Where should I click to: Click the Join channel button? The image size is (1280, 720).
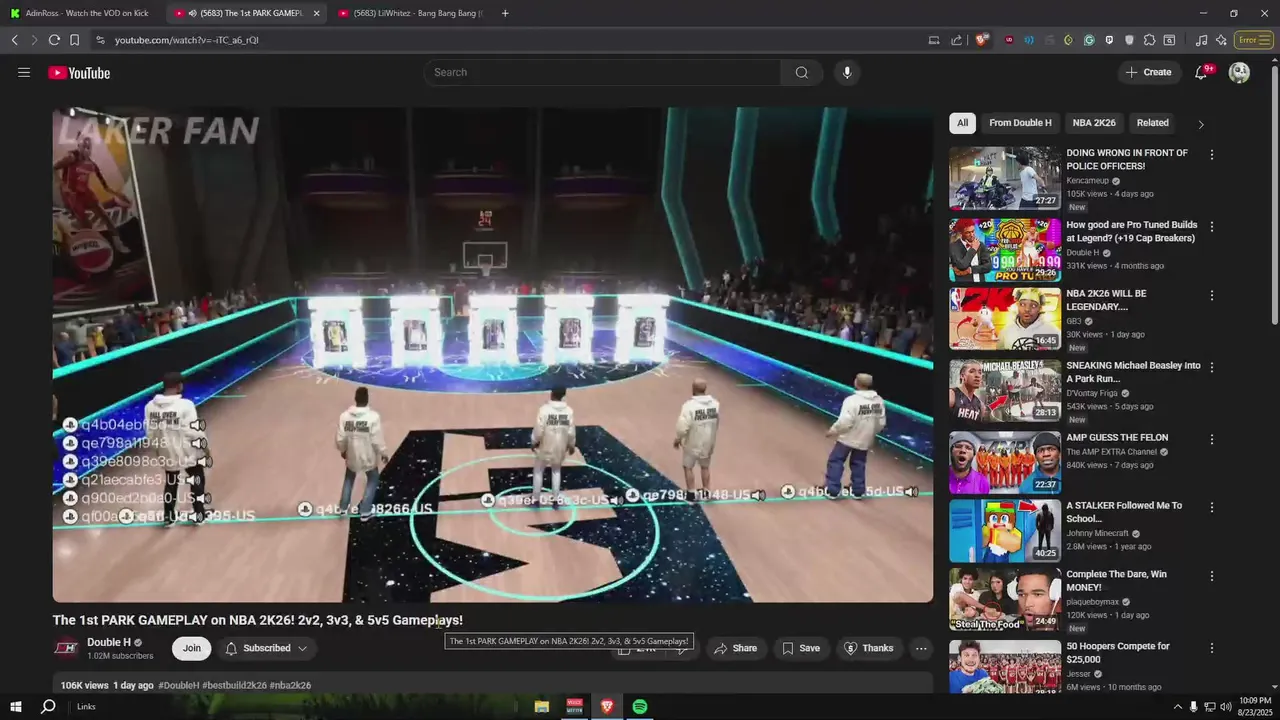click(x=192, y=648)
